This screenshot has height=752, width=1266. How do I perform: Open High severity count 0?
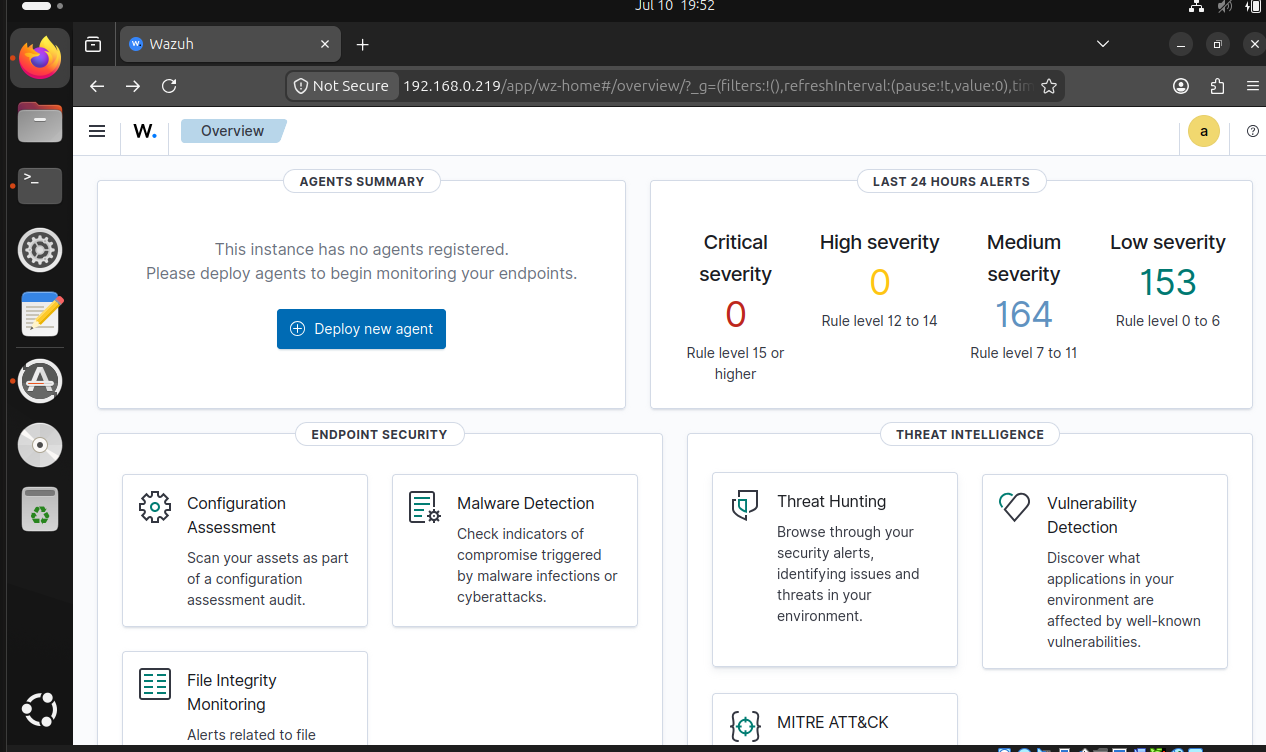[x=880, y=283]
